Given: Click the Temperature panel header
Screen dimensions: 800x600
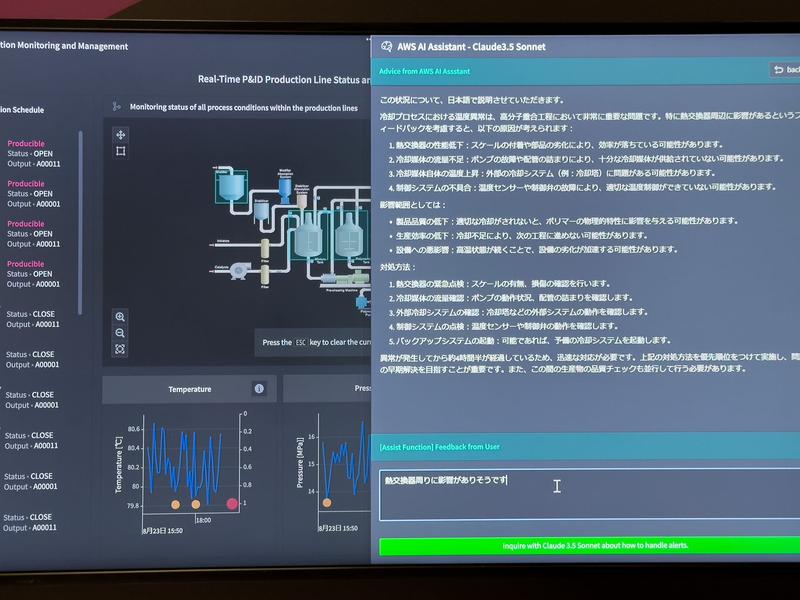Looking at the screenshot, I should tap(189, 389).
